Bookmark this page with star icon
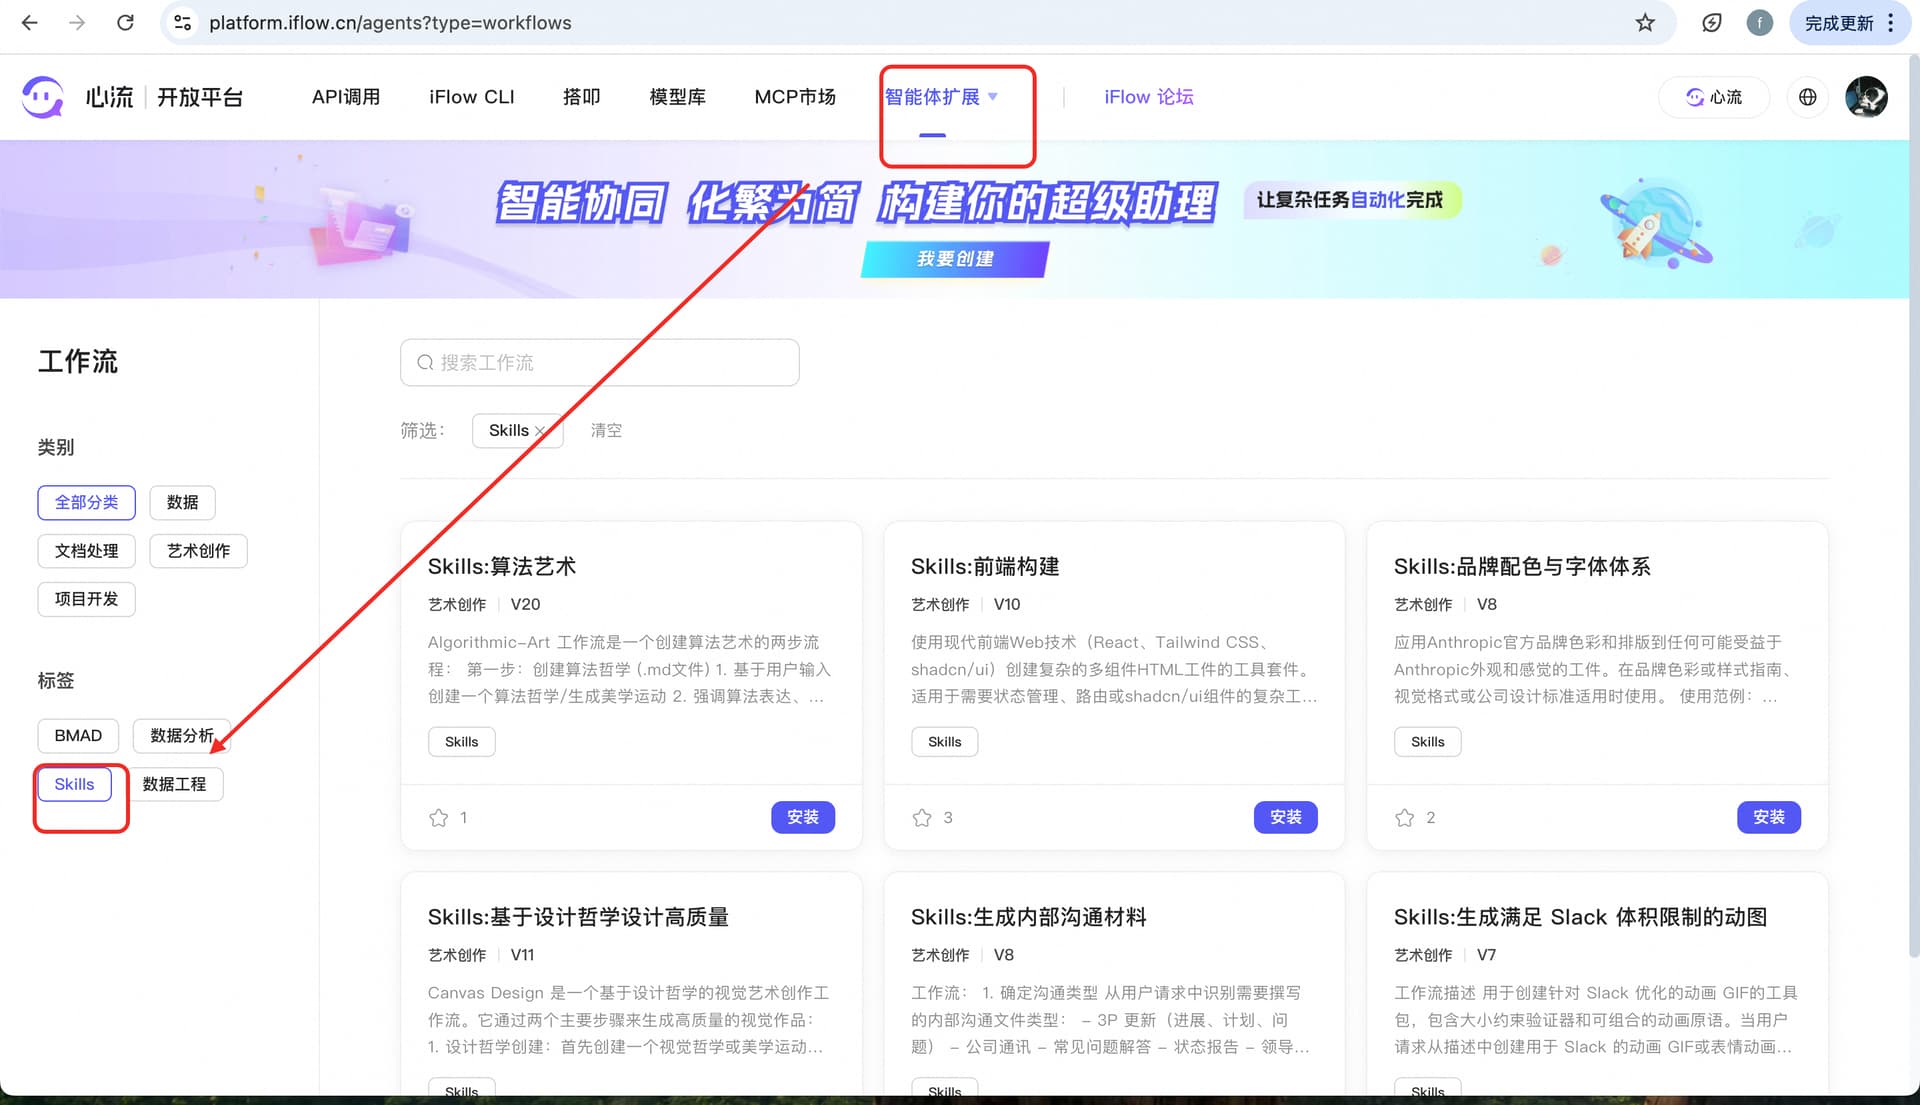 [x=1645, y=23]
